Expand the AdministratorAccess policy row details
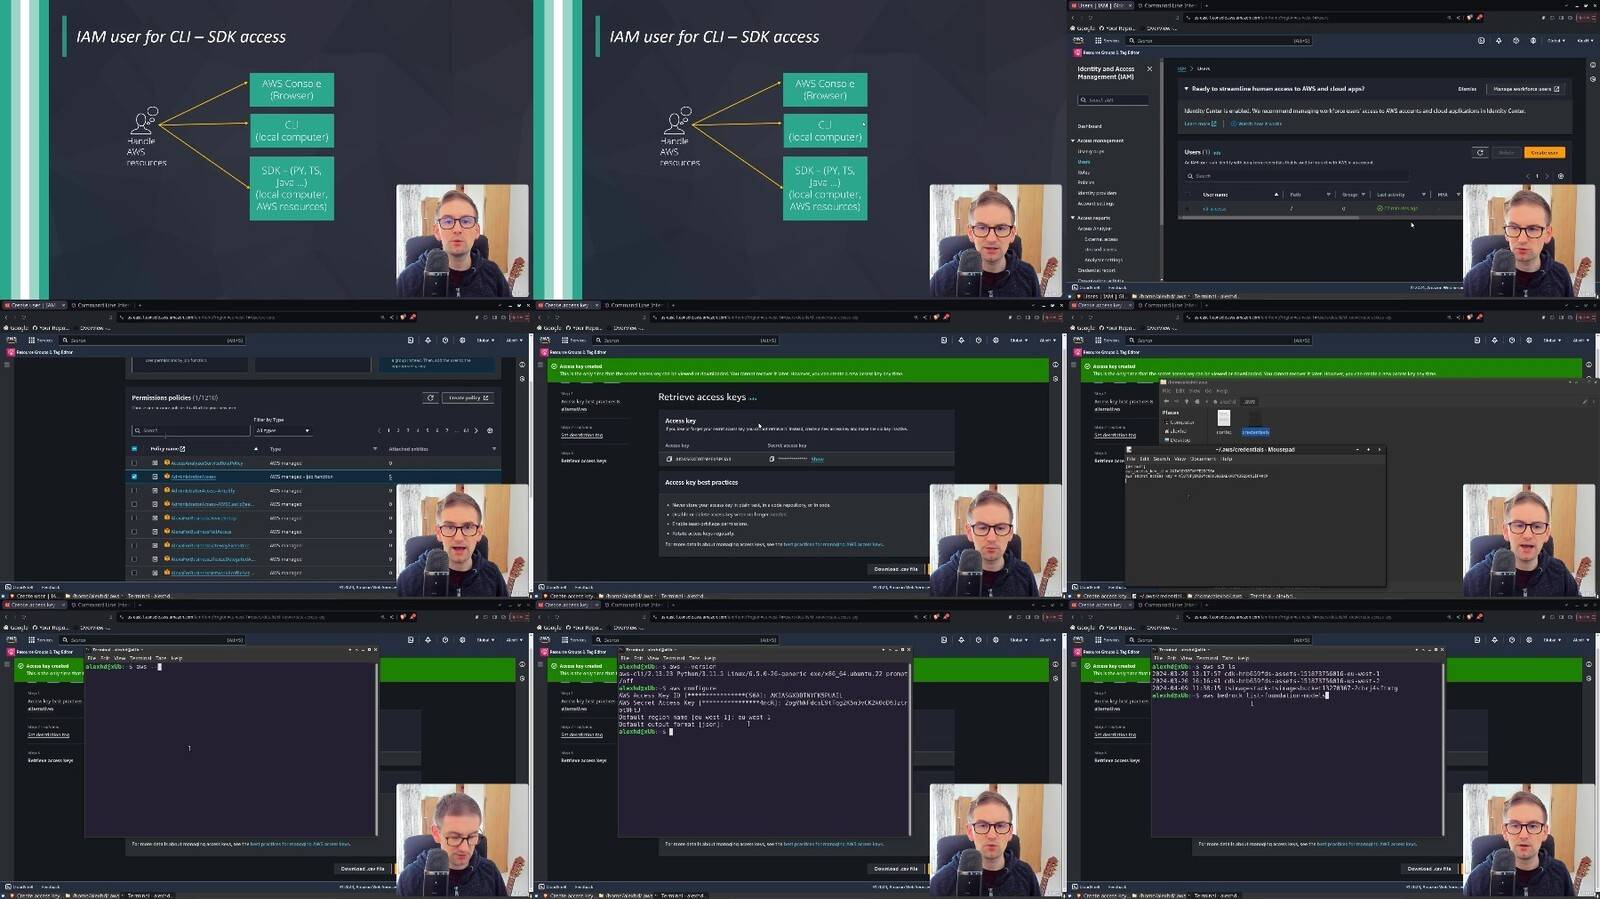Viewport: 1600px width, 899px height. [x=154, y=477]
